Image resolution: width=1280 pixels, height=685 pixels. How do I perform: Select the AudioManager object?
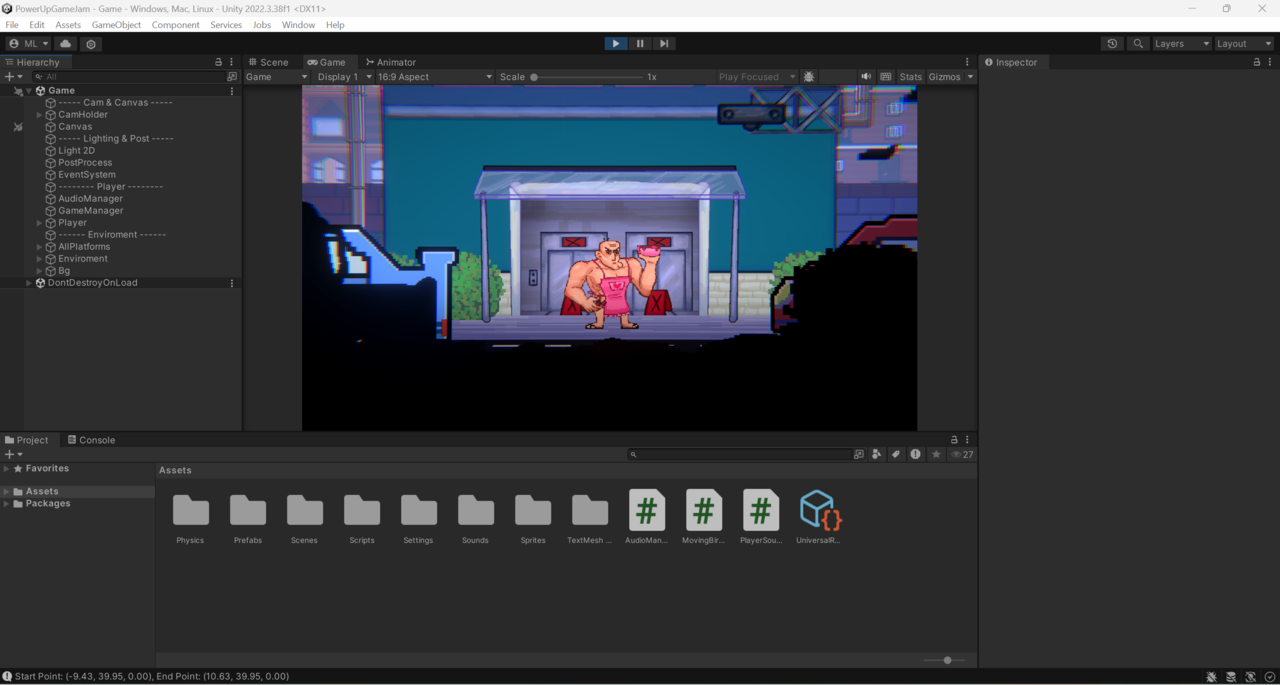click(x=90, y=199)
